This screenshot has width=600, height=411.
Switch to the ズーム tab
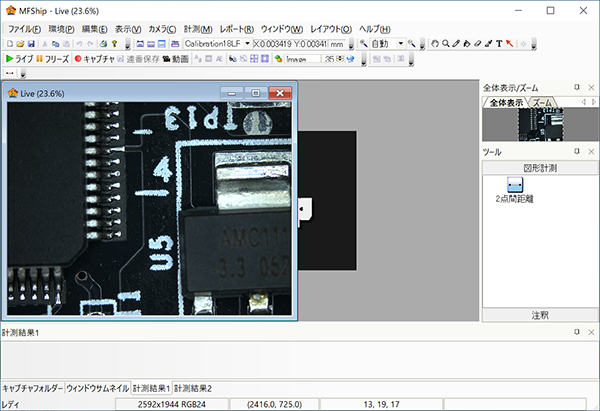[542, 103]
